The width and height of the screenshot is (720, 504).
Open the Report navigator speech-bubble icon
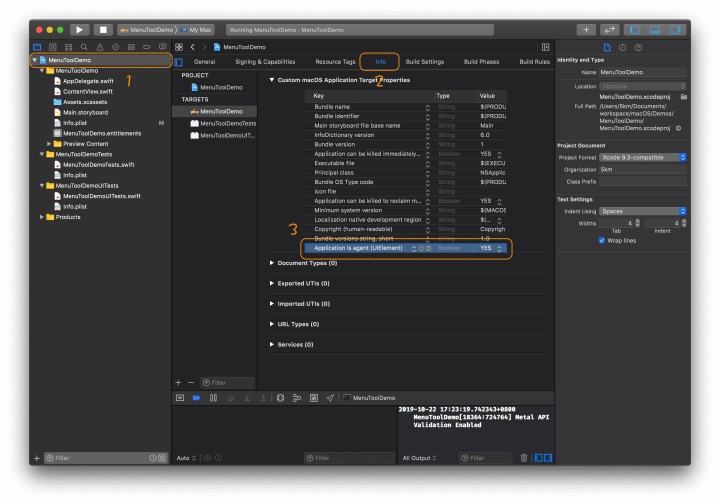(163, 47)
